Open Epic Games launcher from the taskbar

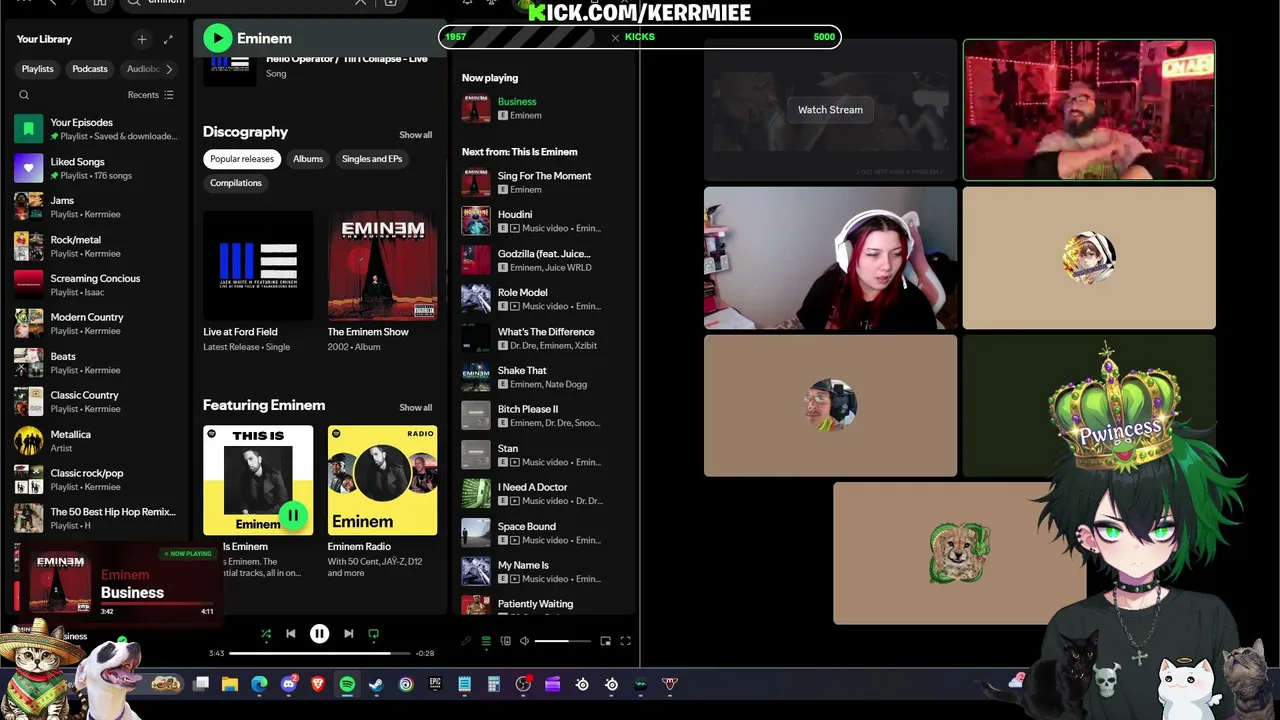(x=435, y=684)
